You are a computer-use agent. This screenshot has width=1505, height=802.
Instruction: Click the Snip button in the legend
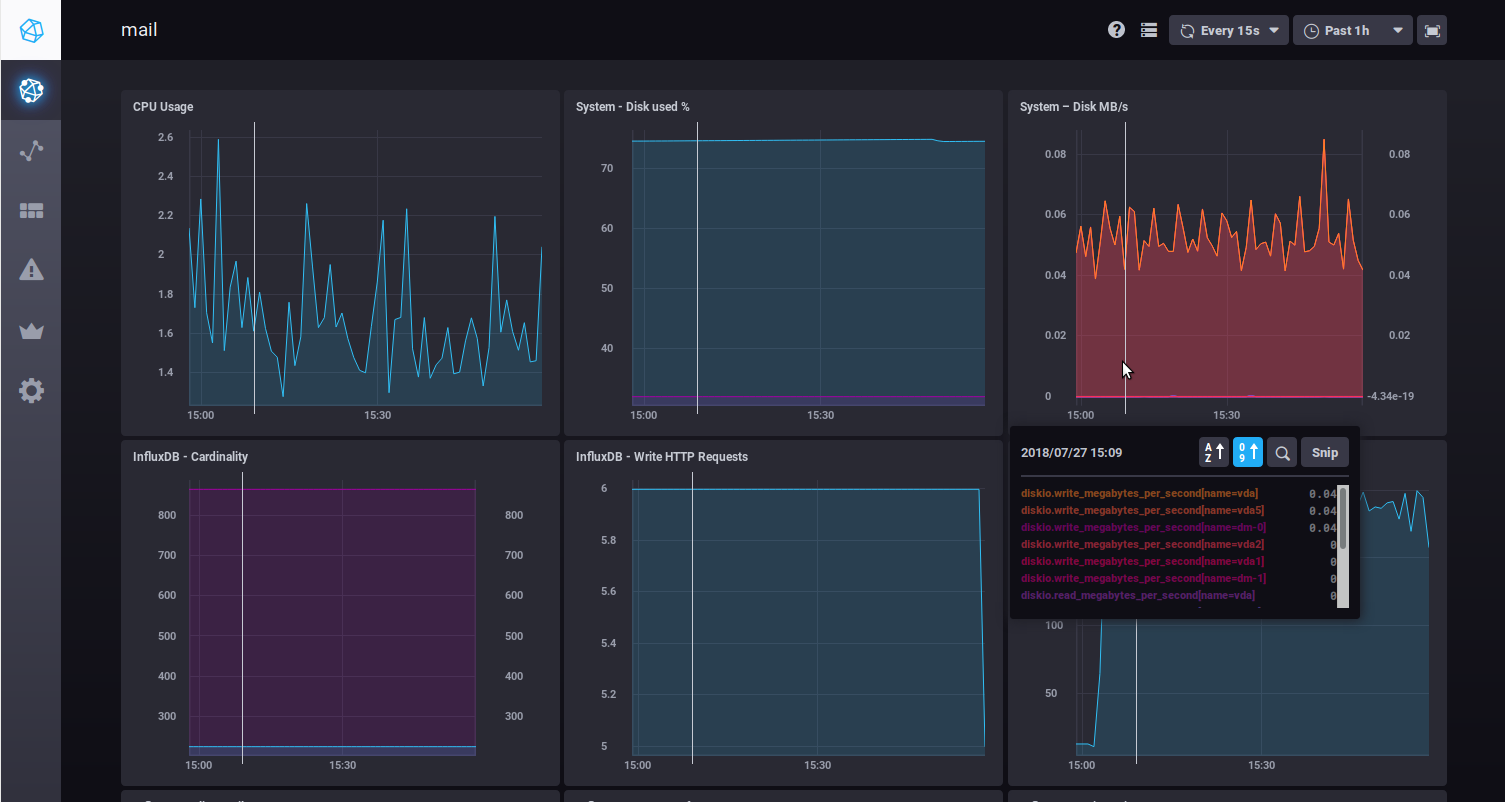[1324, 453]
